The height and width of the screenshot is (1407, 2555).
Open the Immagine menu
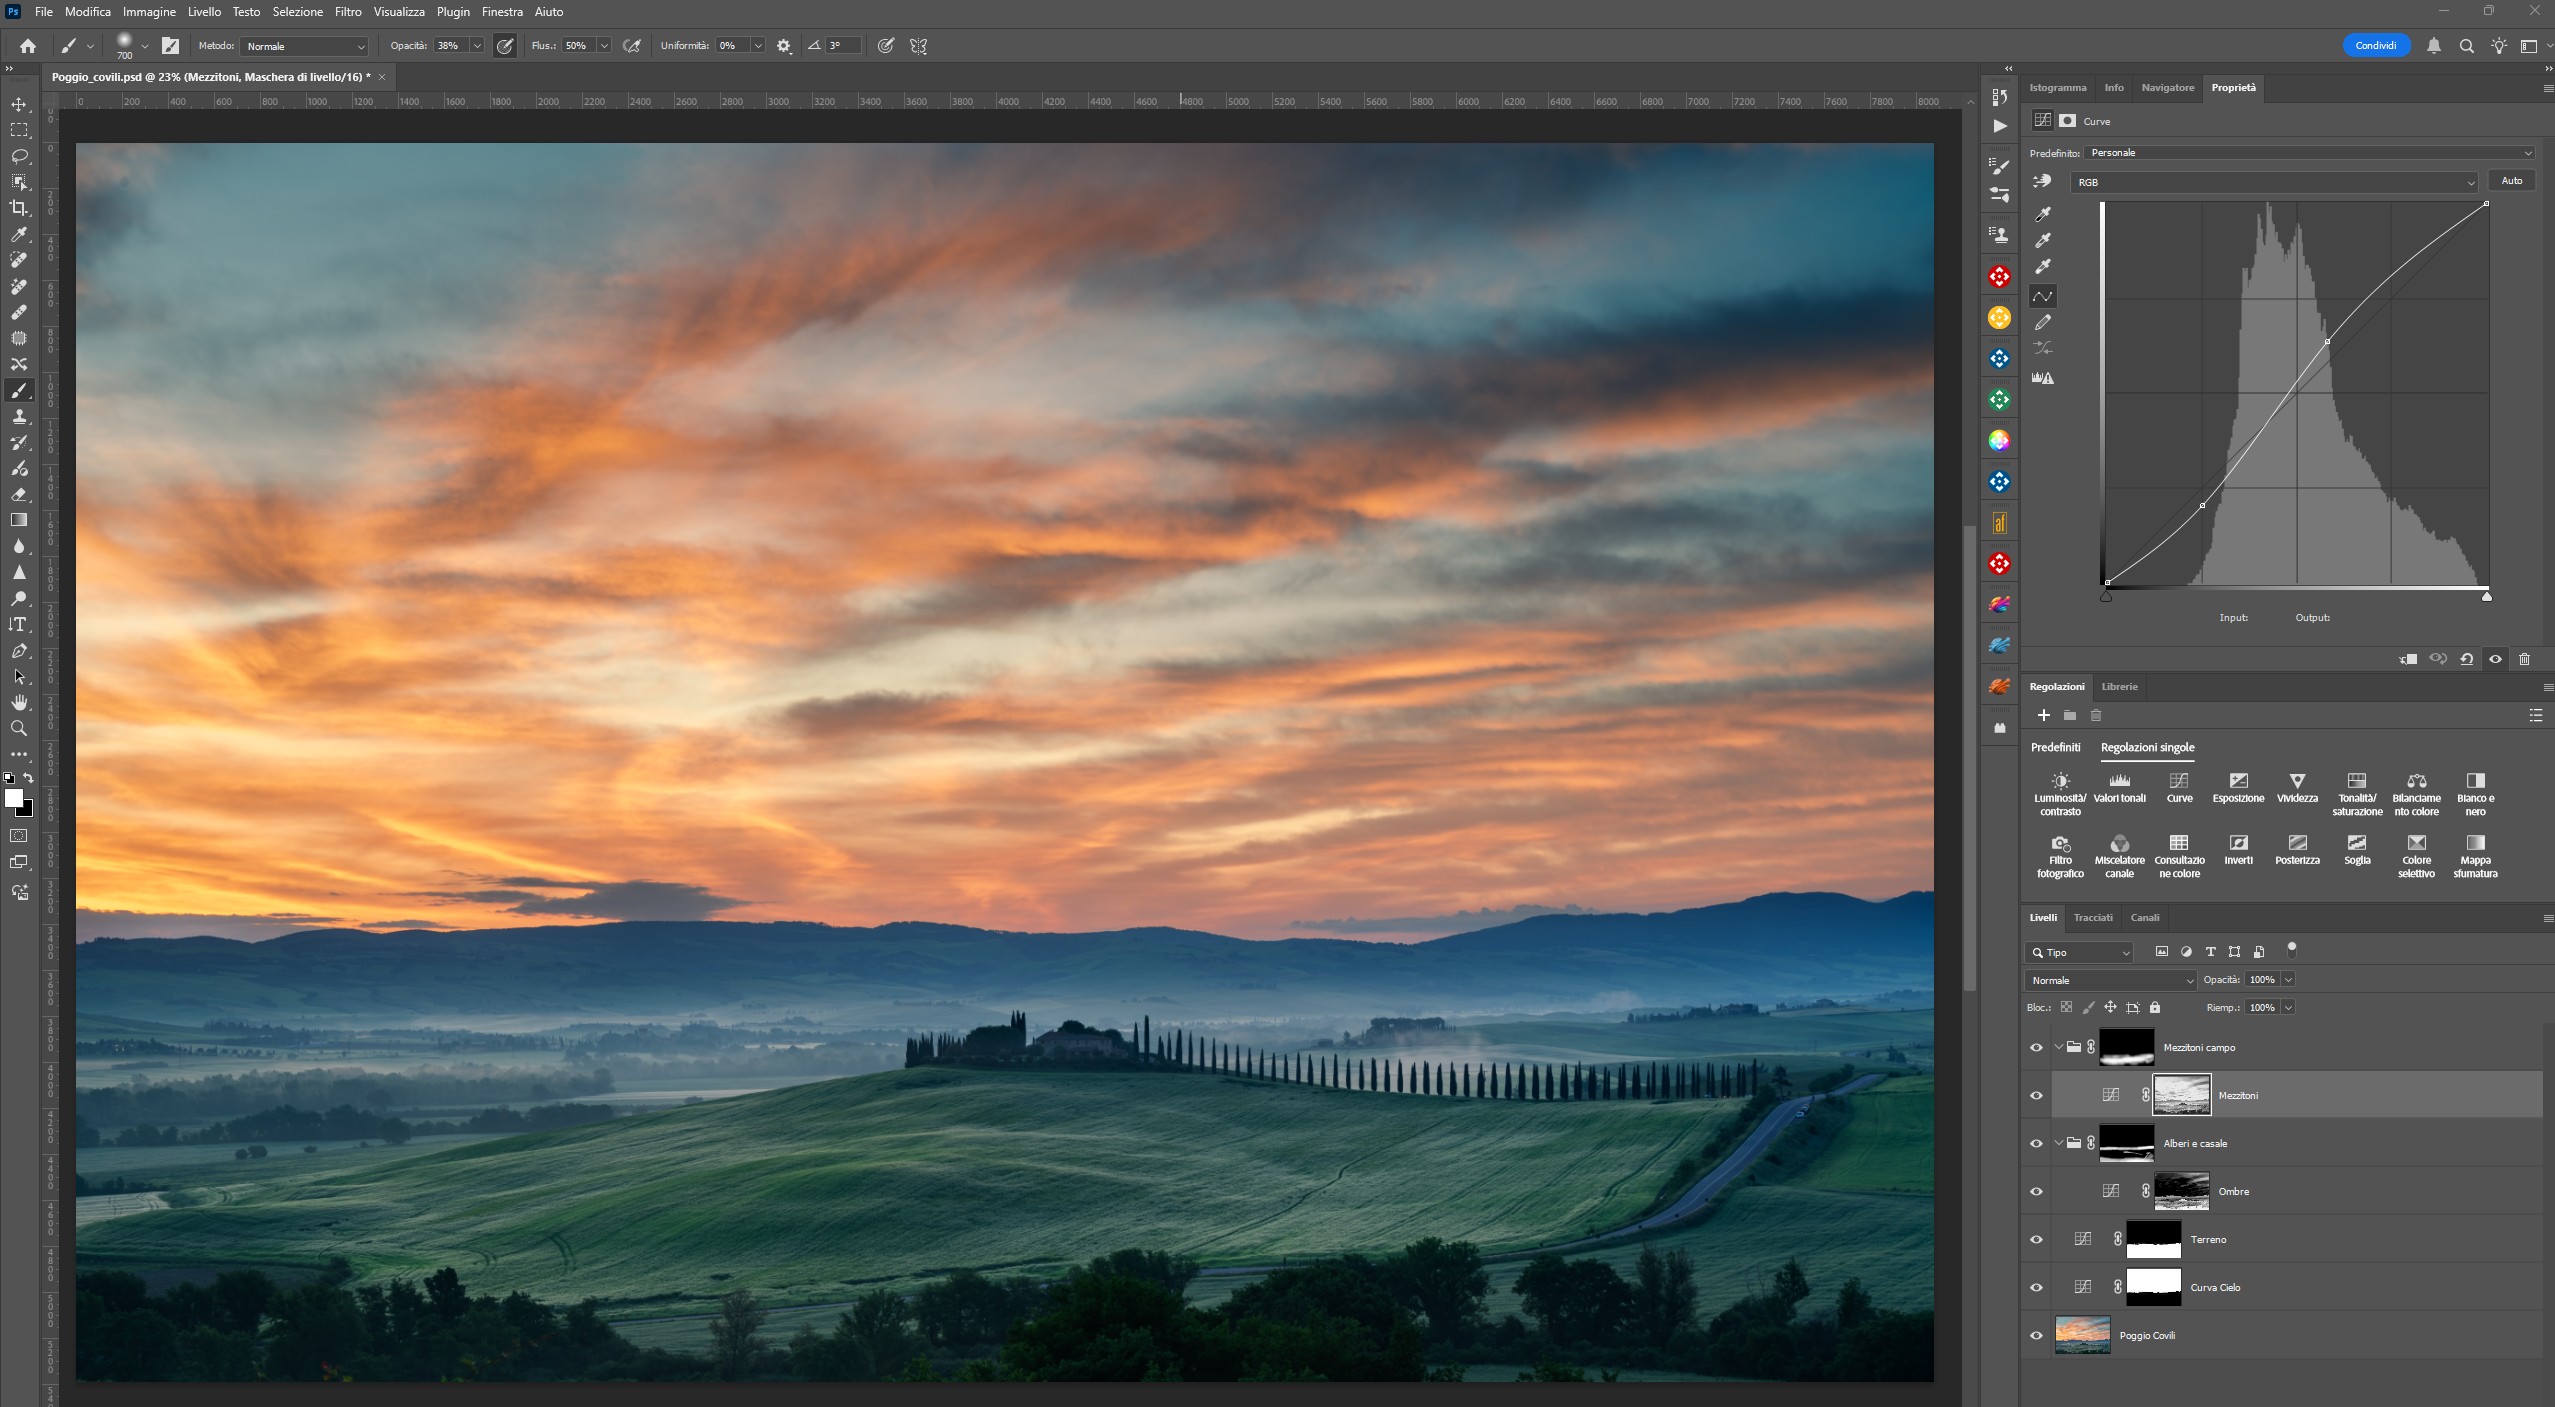(x=149, y=12)
